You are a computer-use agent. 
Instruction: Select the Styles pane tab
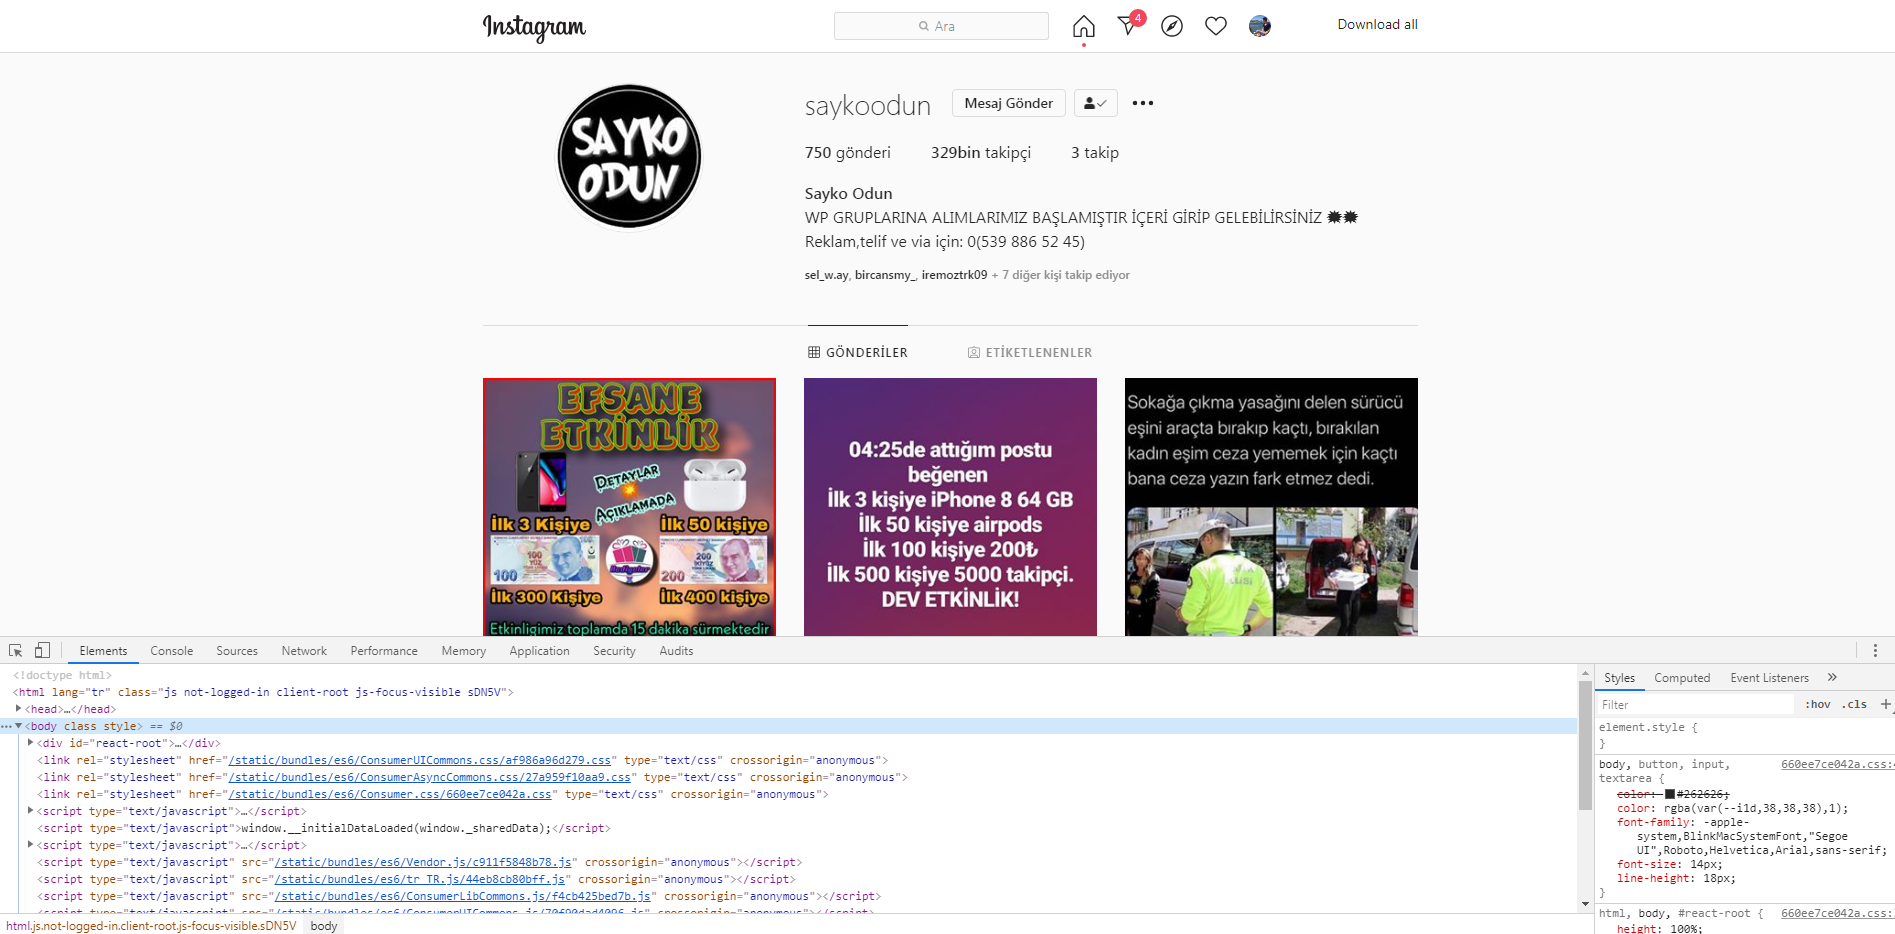tap(1619, 678)
